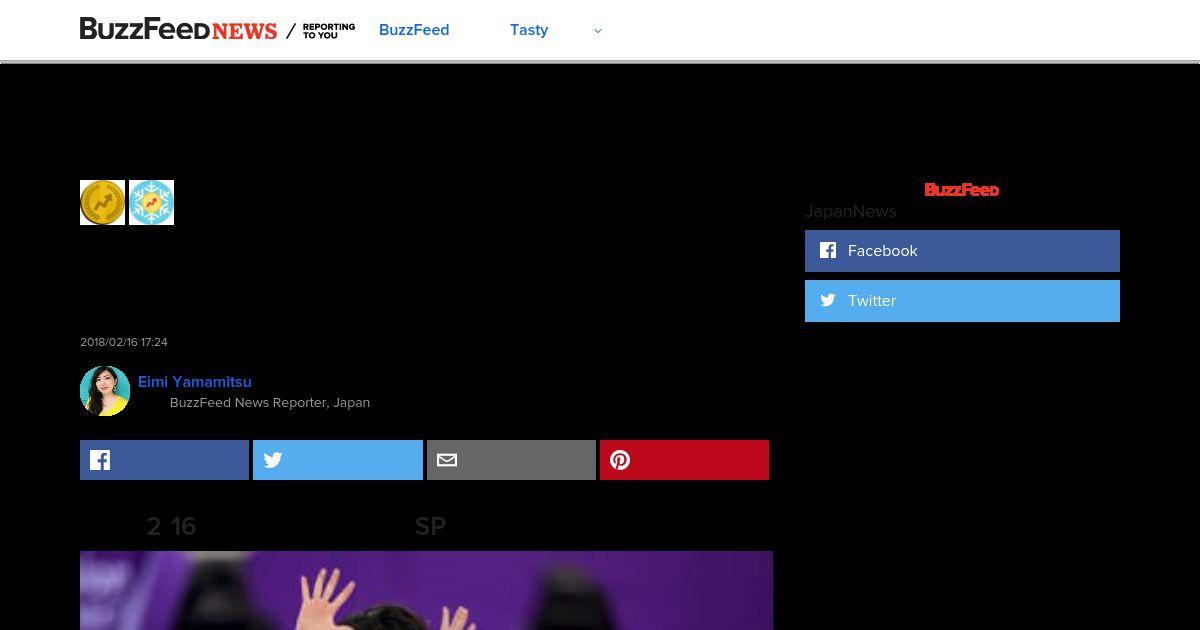Image resolution: width=1200 pixels, height=630 pixels.
Task: Expand the header more-sites chevron
Action: 598,31
